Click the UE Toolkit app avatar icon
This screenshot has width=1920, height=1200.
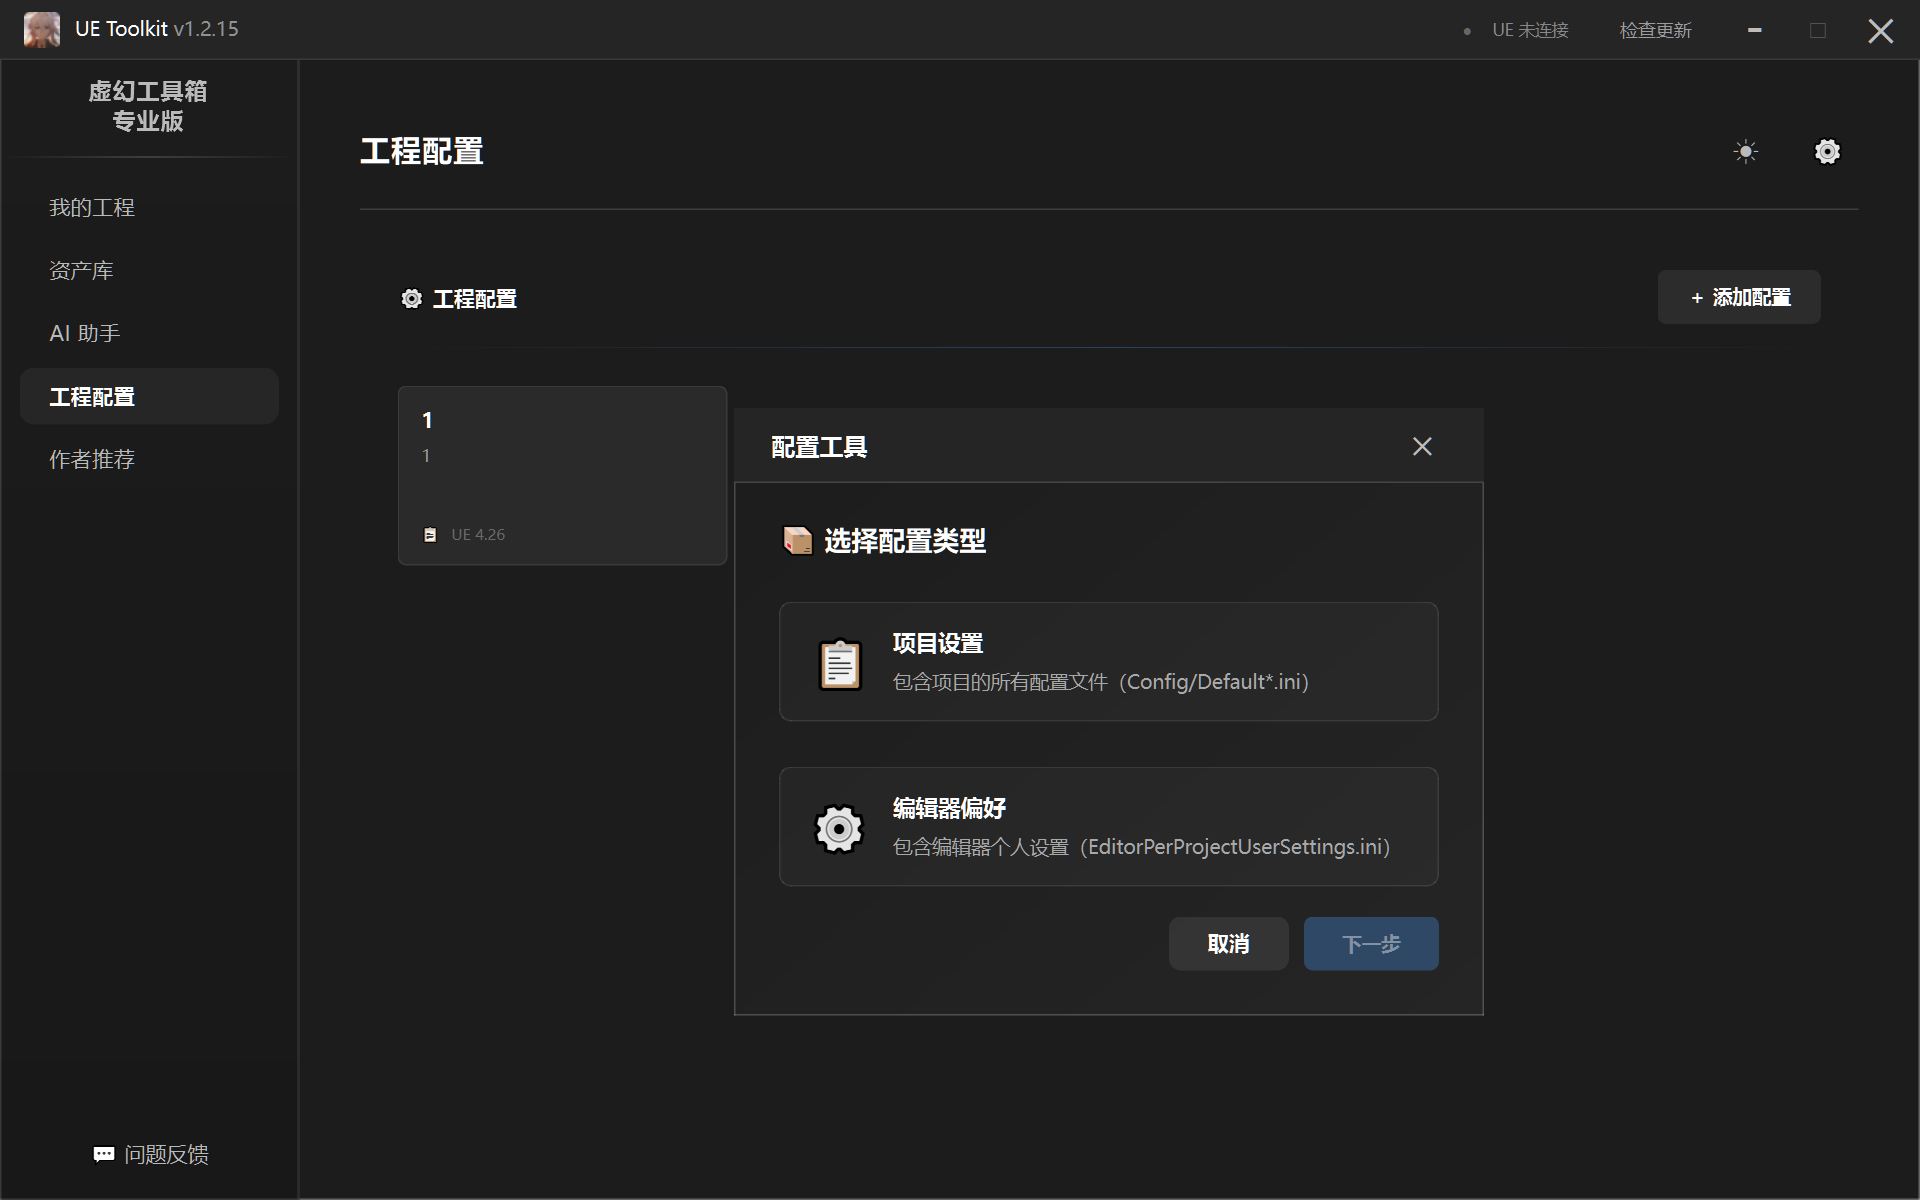coord(42,30)
